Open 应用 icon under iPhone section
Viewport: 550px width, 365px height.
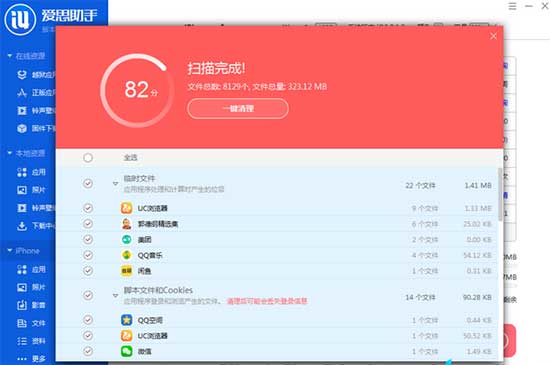pyautogui.click(x=22, y=269)
